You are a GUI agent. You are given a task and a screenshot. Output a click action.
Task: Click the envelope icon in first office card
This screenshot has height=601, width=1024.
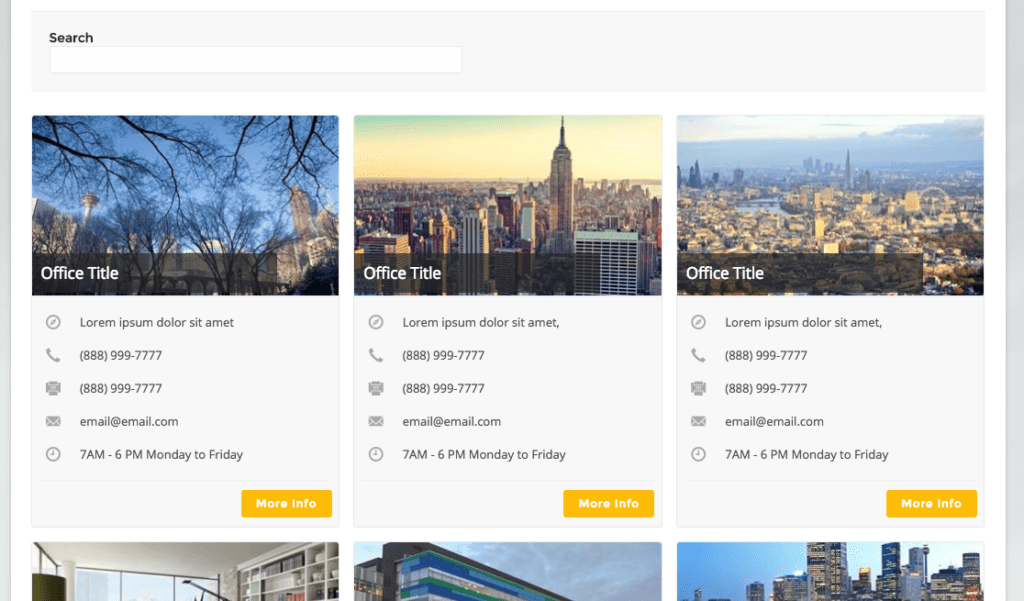[x=53, y=421]
